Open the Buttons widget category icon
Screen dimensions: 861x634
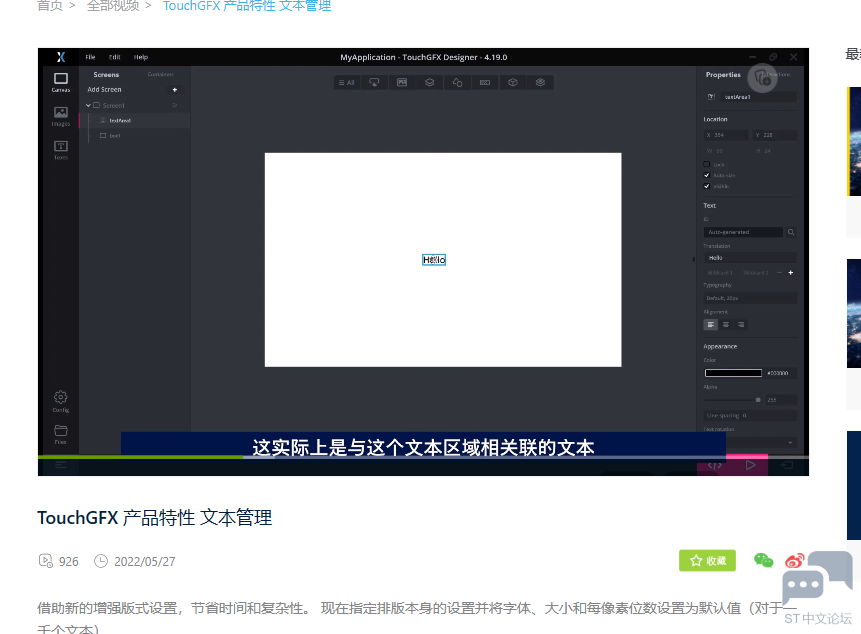(x=374, y=82)
